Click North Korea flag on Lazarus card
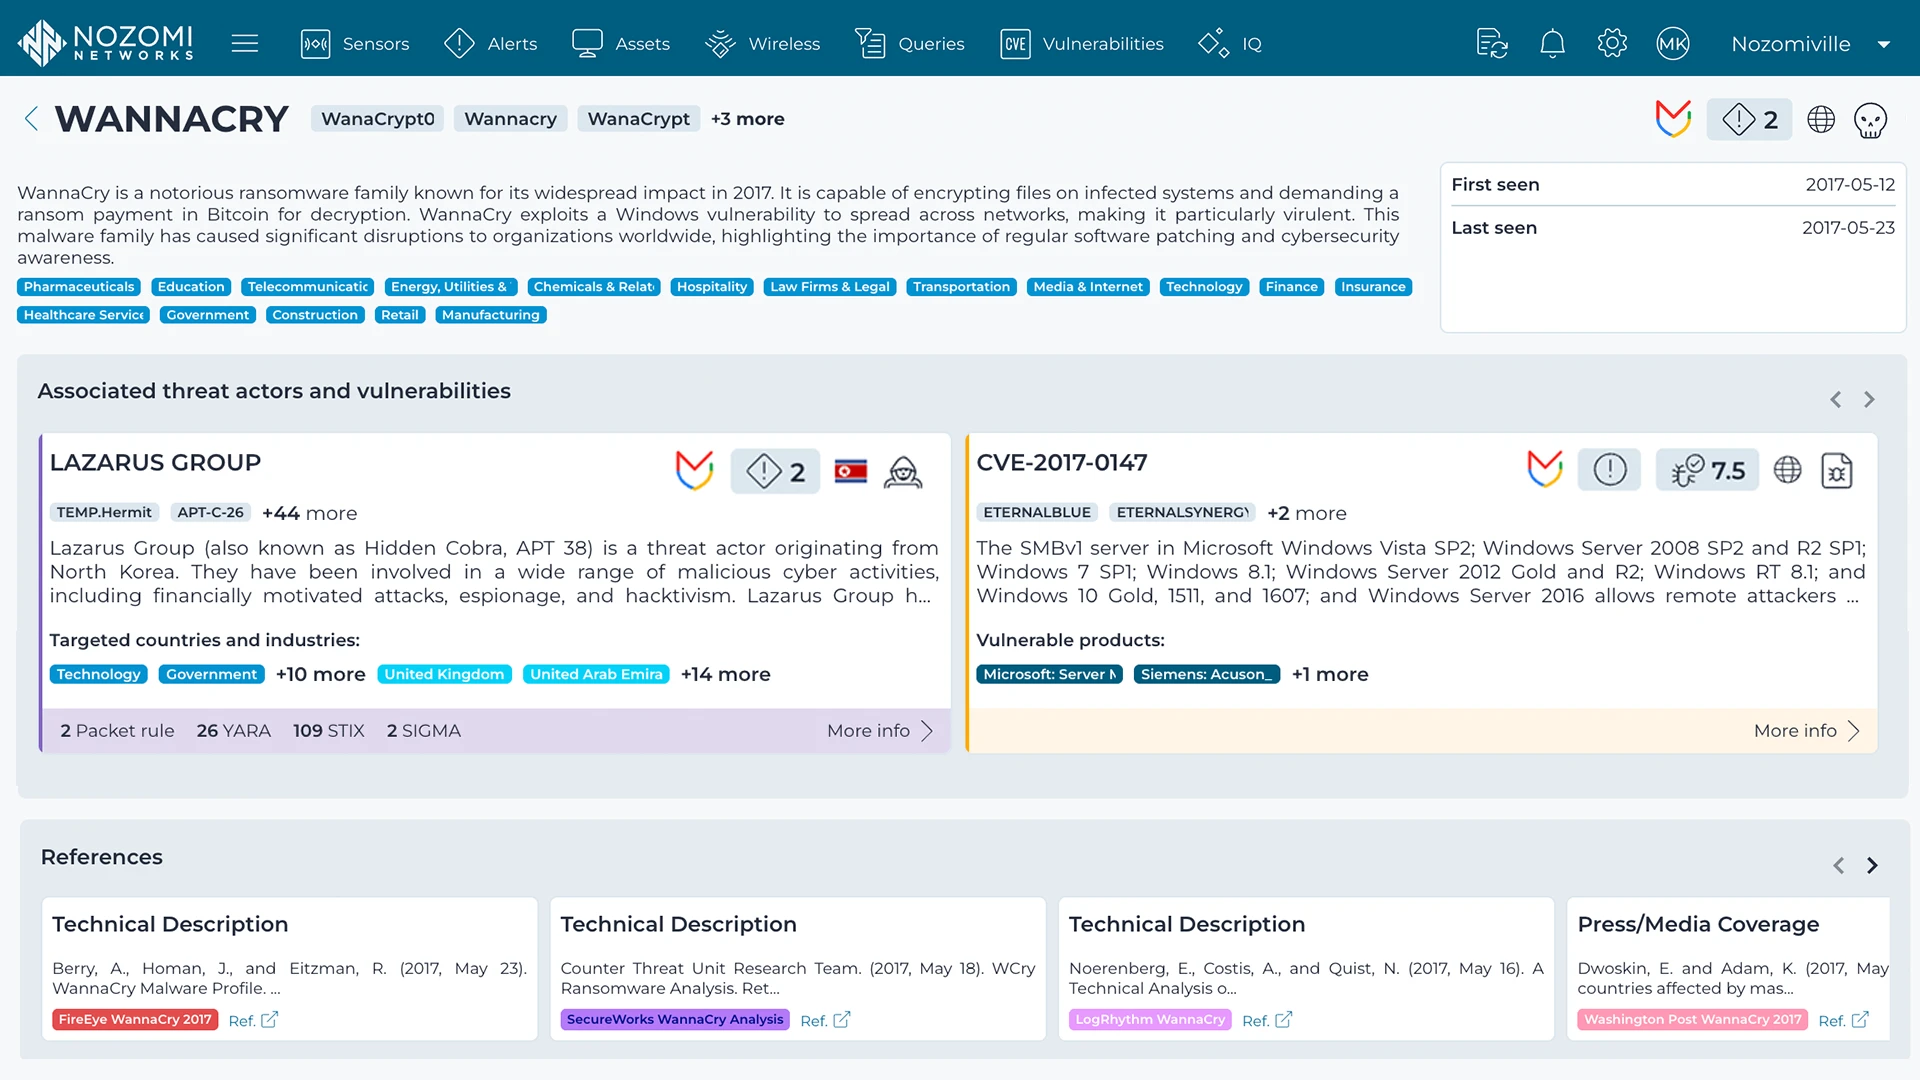Screen dimensions: 1920x1080 (x=851, y=472)
